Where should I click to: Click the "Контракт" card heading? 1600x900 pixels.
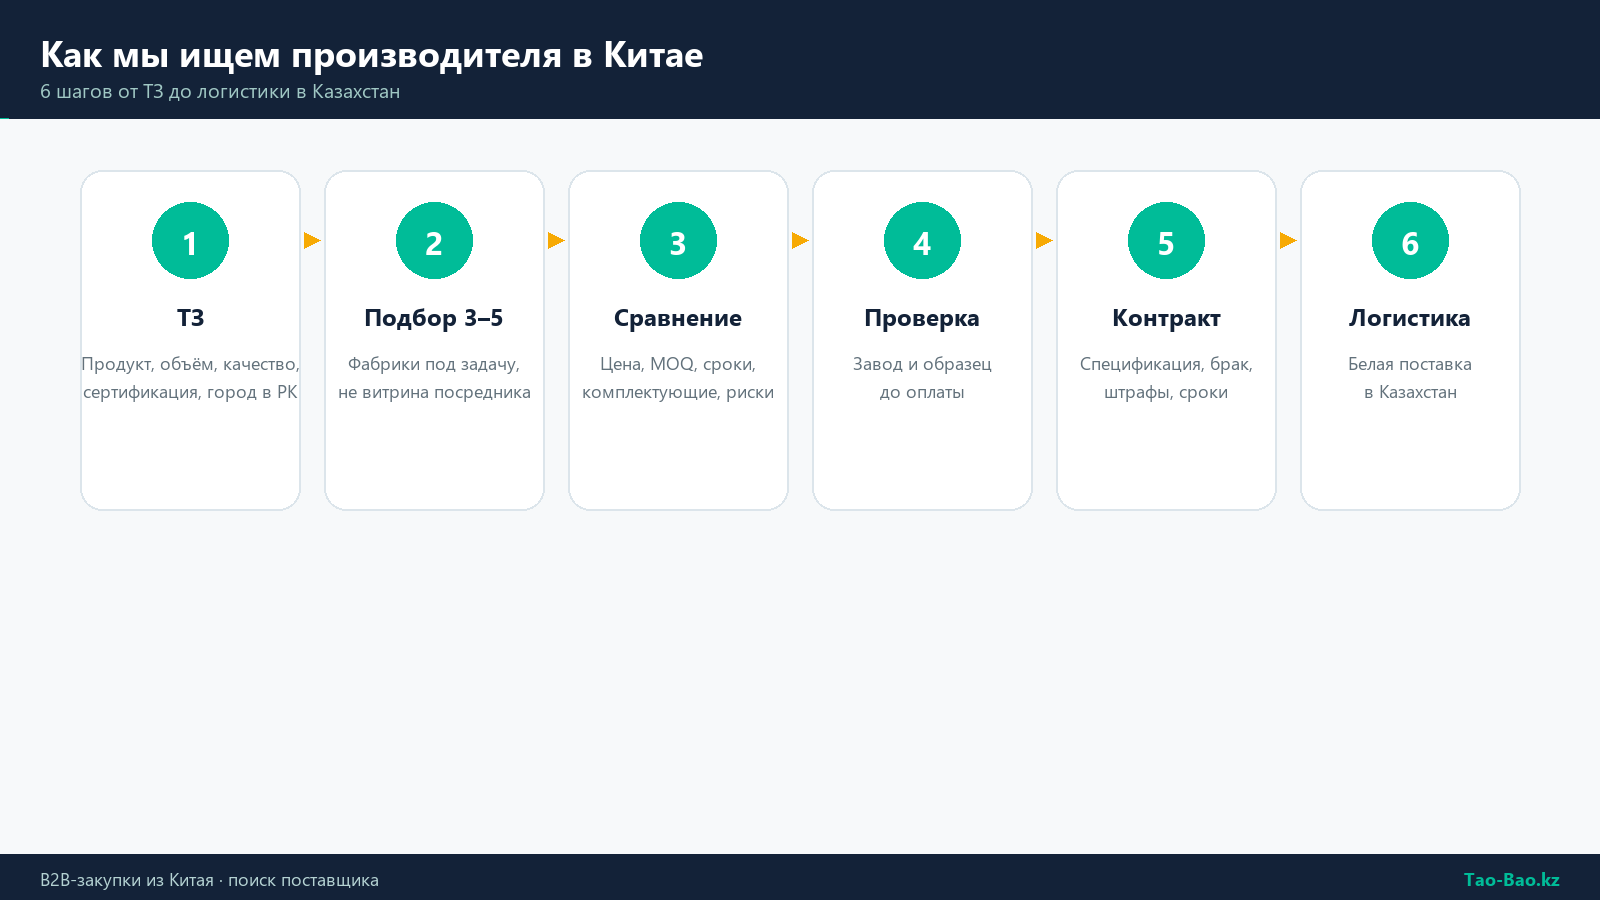point(1166,318)
